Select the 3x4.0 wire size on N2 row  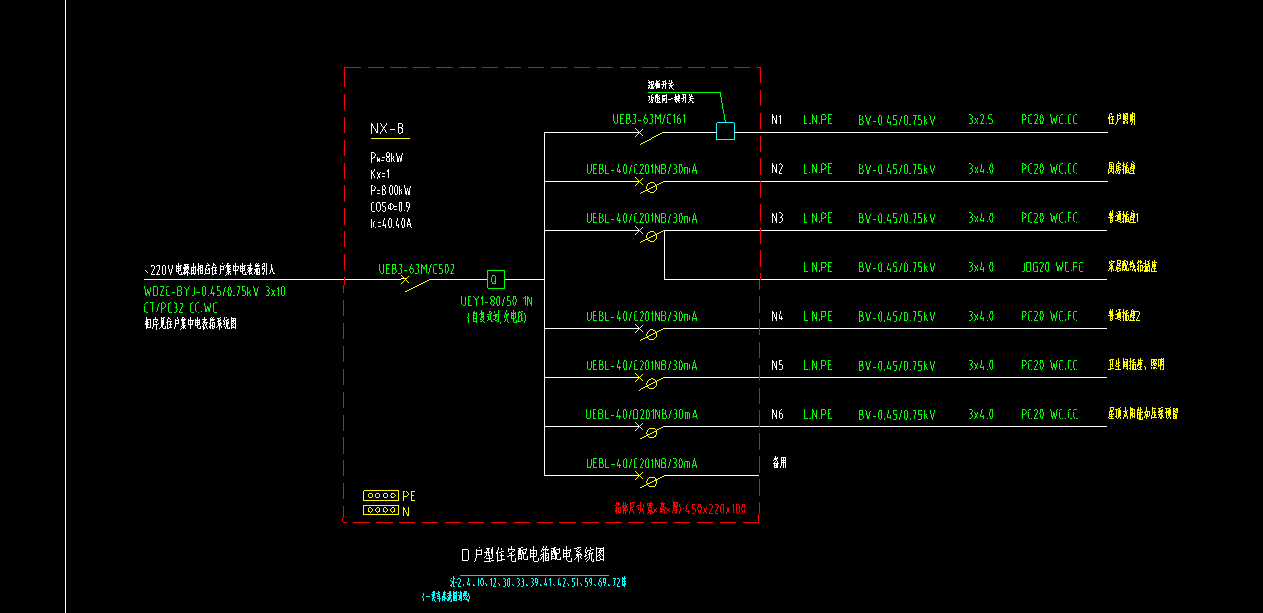[x=981, y=169]
